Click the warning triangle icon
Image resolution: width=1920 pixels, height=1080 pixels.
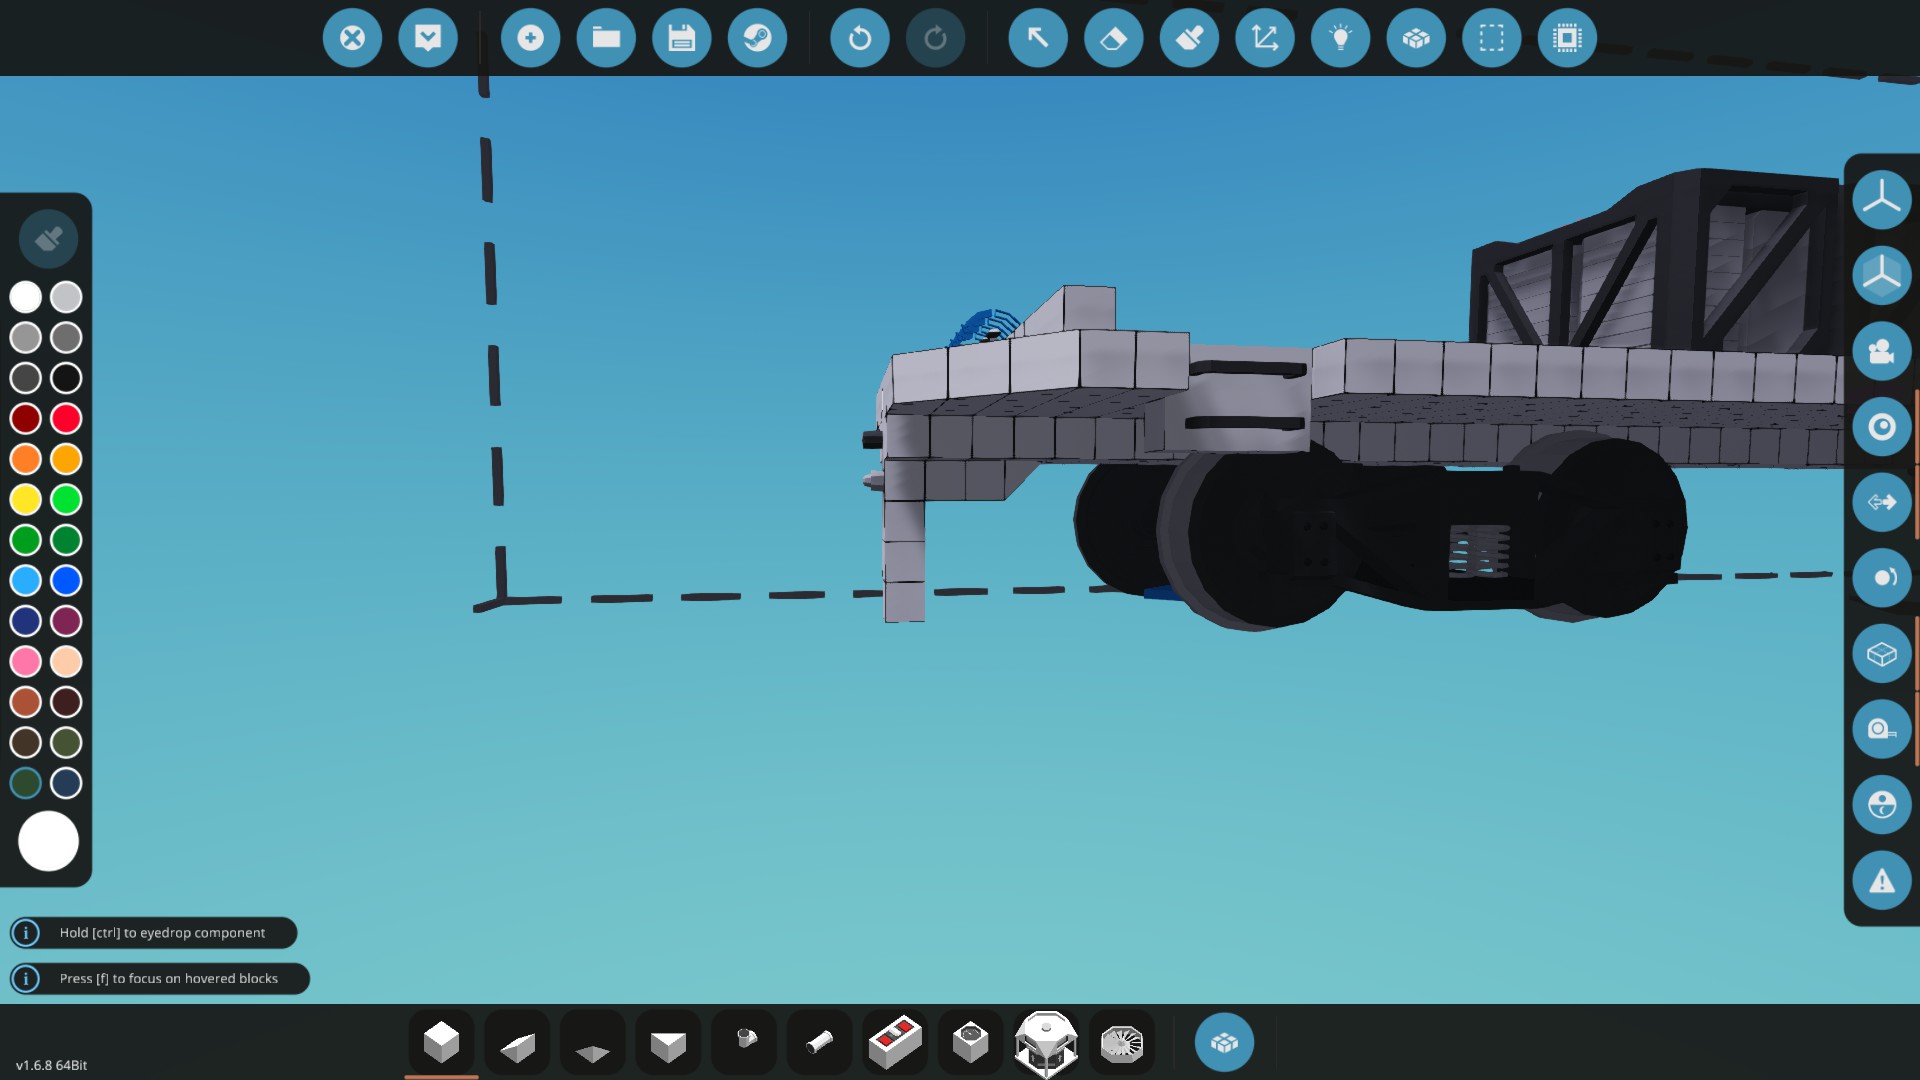[x=1881, y=881]
